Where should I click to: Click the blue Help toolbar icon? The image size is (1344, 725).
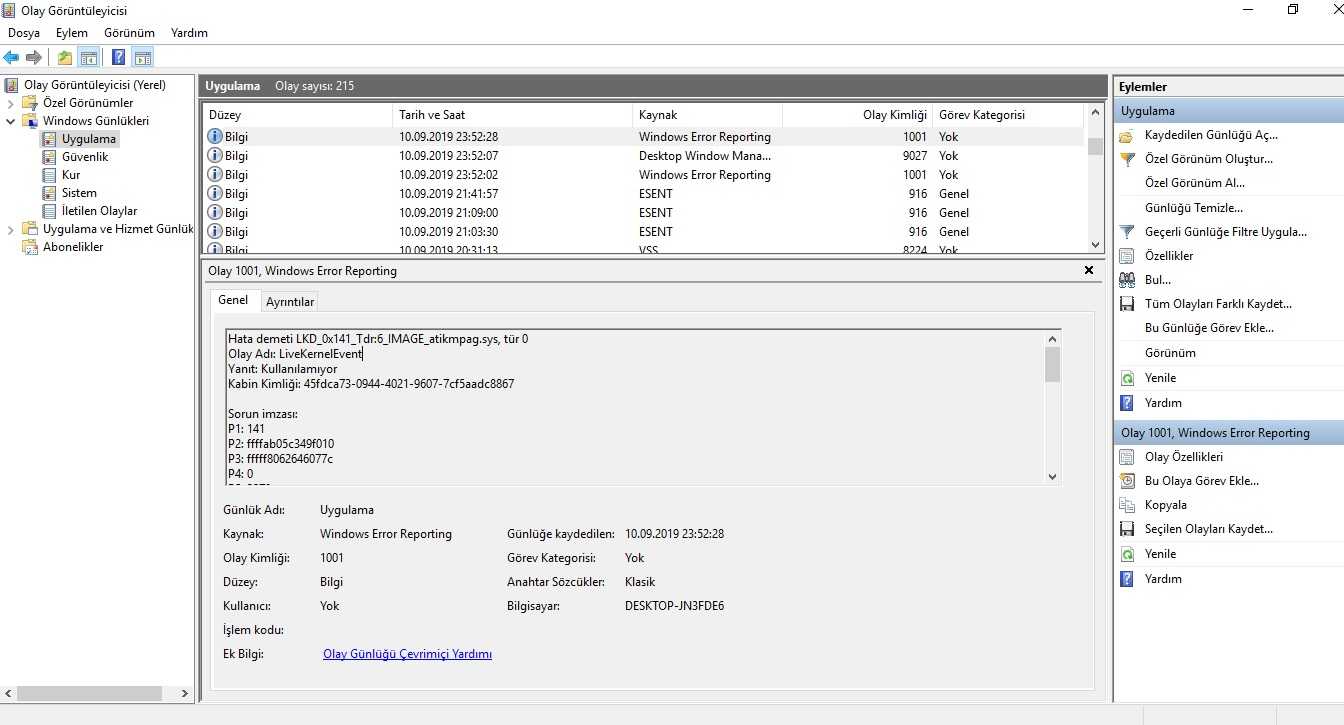[x=119, y=57]
